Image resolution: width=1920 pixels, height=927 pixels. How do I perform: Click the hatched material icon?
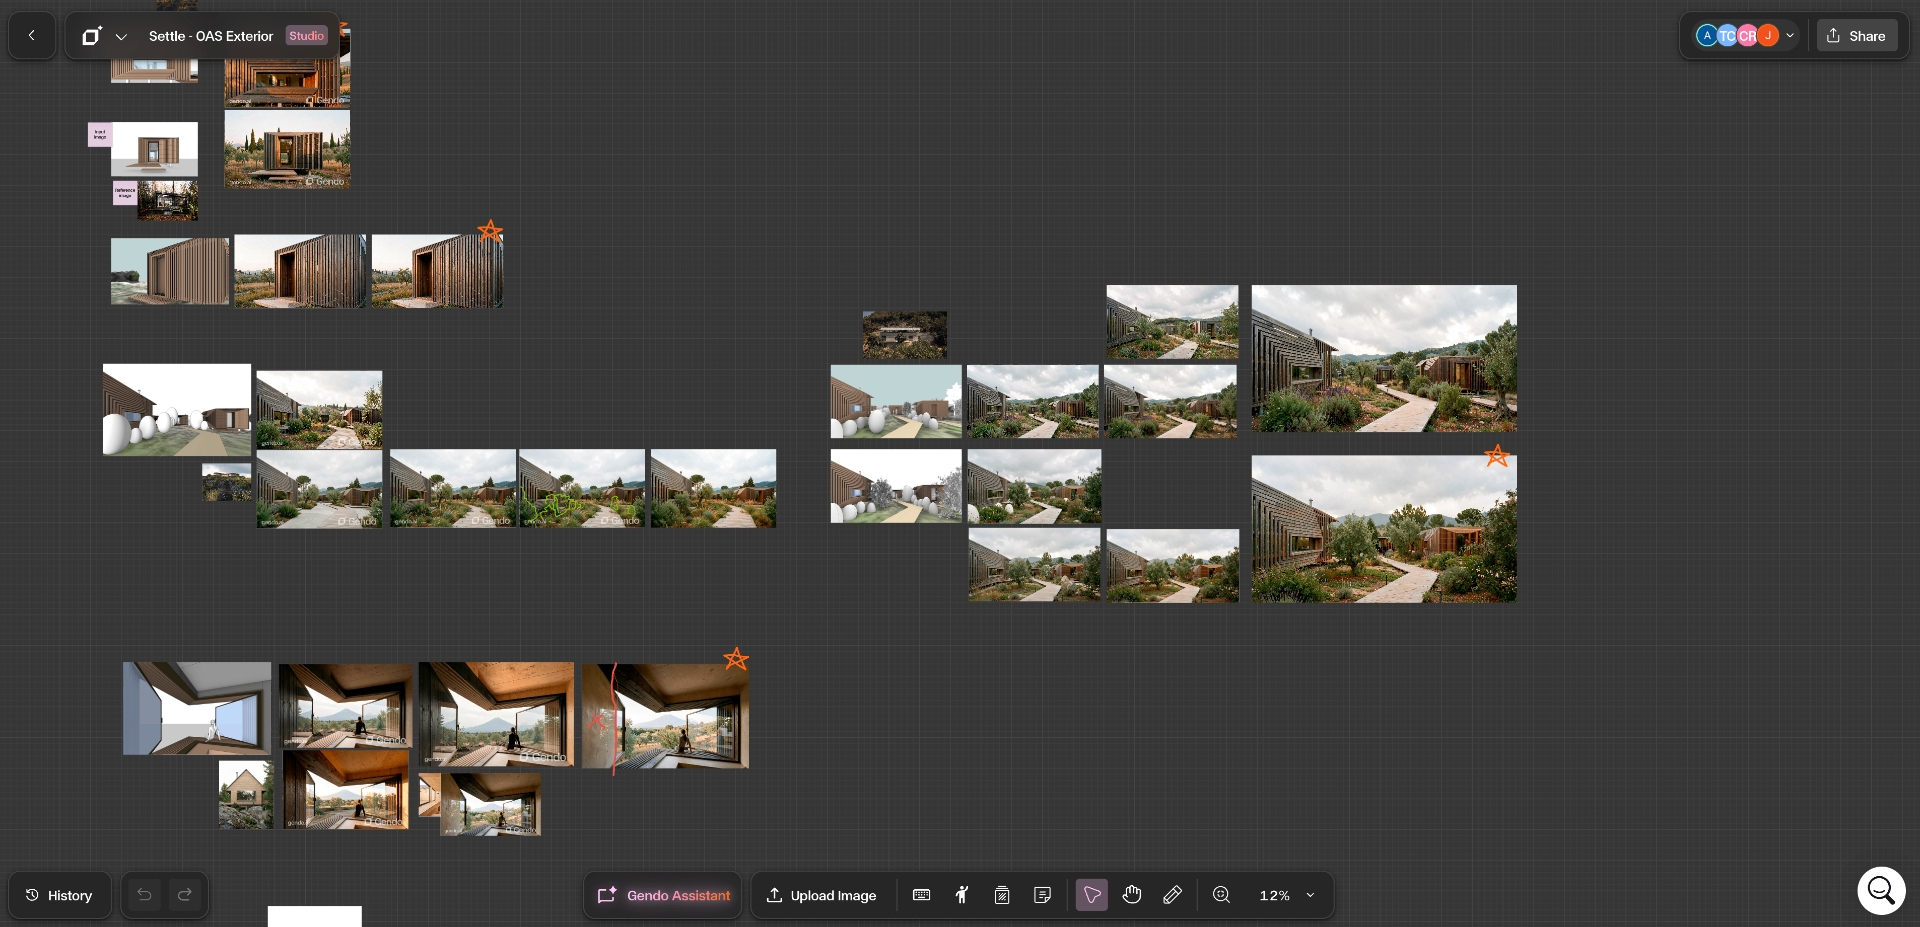click(x=1002, y=895)
